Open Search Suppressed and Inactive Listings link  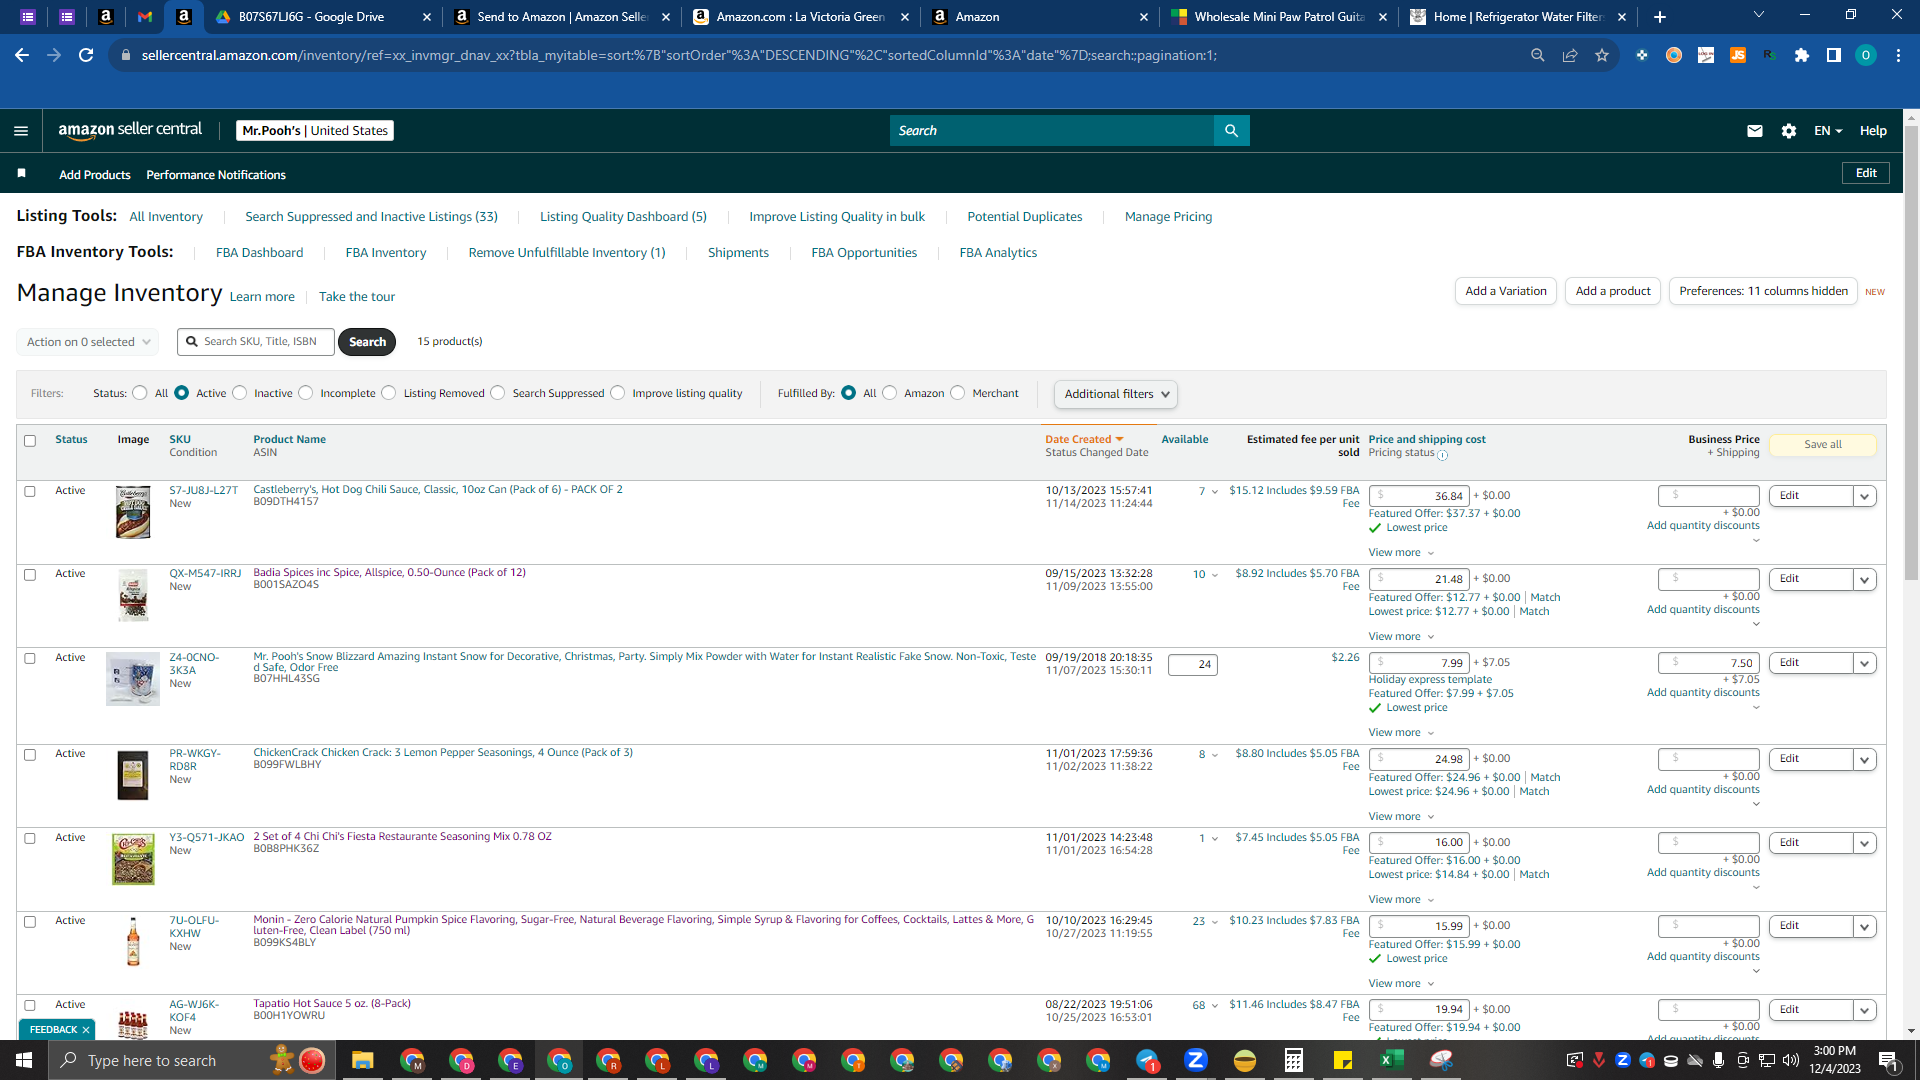tap(371, 217)
